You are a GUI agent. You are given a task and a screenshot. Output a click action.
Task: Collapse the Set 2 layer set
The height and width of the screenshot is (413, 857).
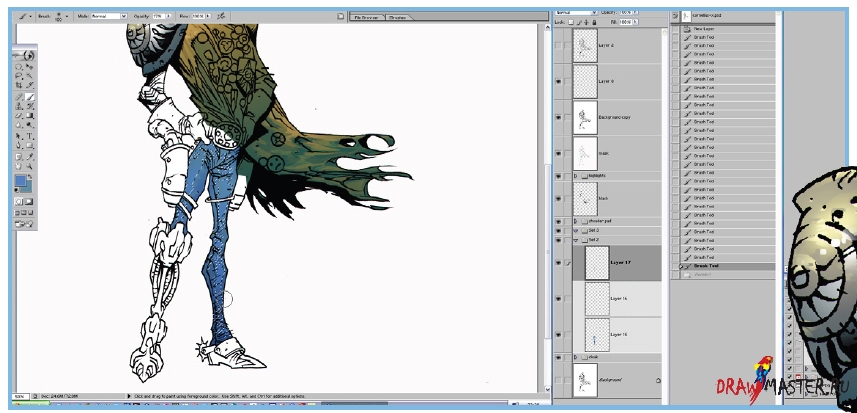[576, 240]
